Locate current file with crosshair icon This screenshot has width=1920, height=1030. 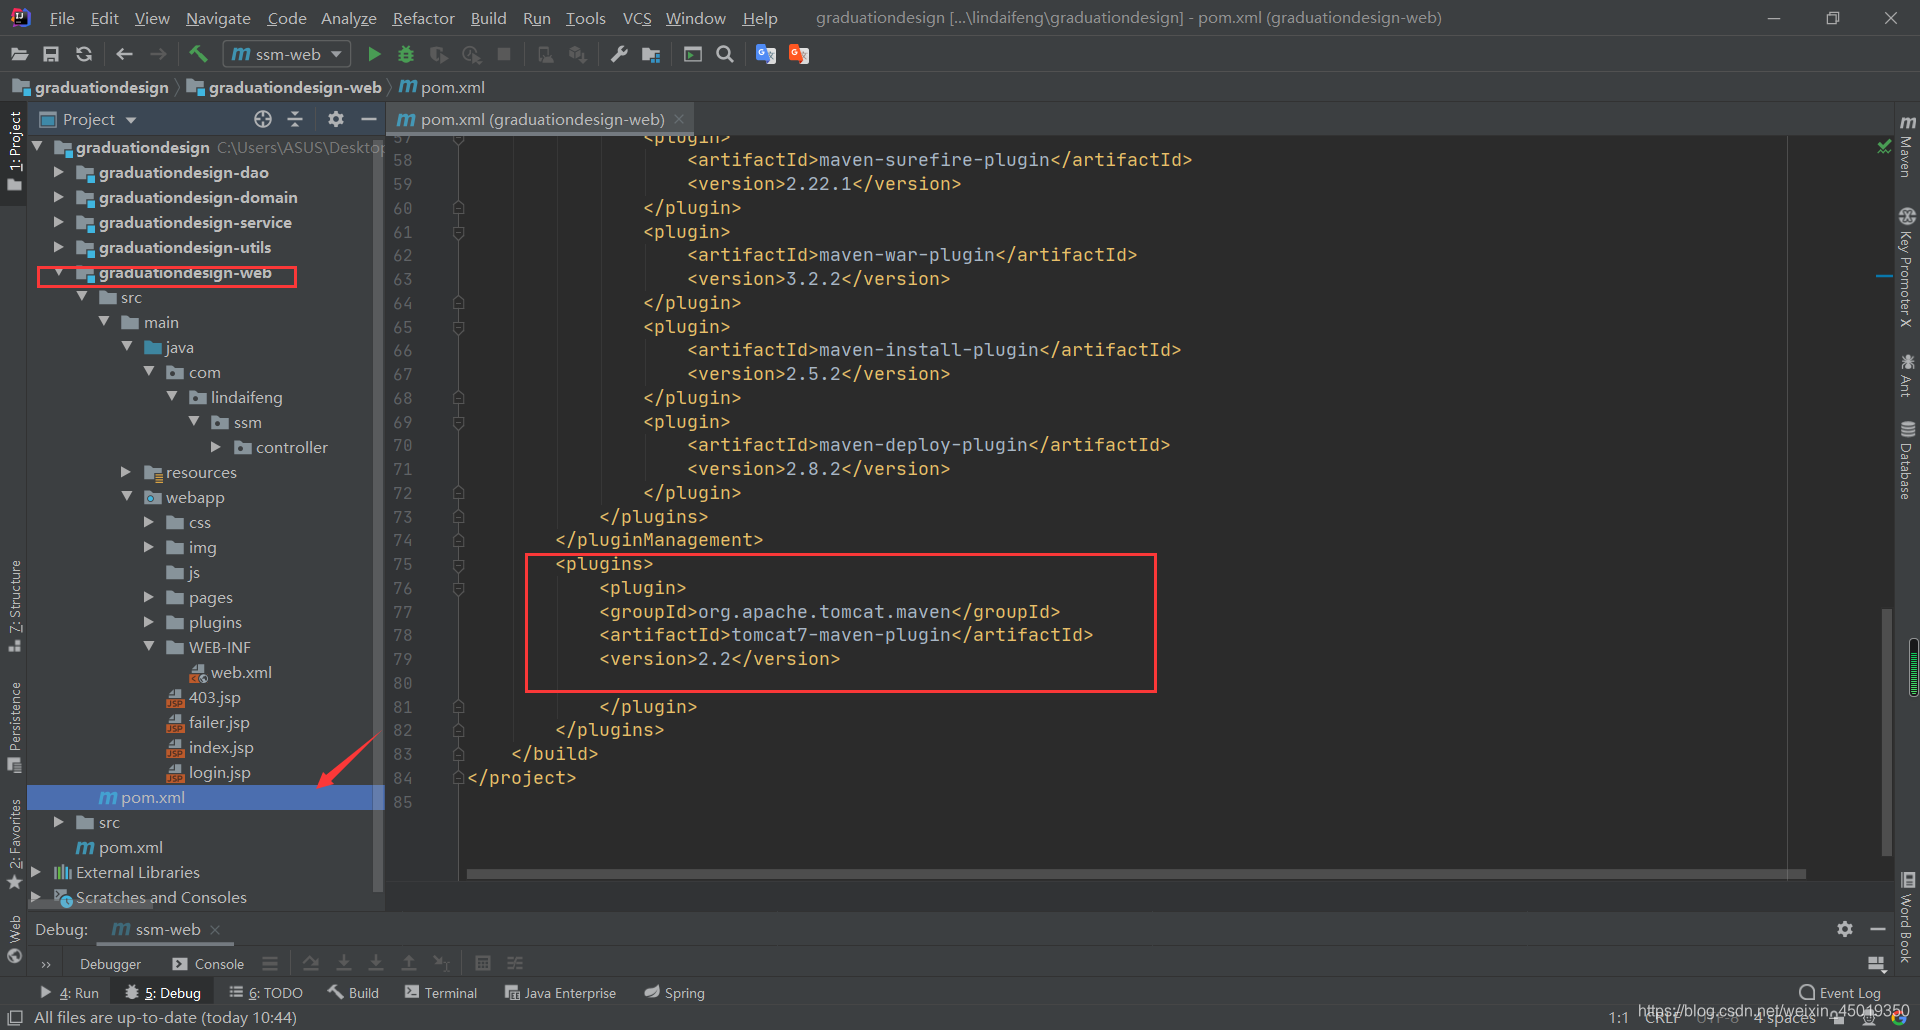pyautogui.click(x=263, y=119)
